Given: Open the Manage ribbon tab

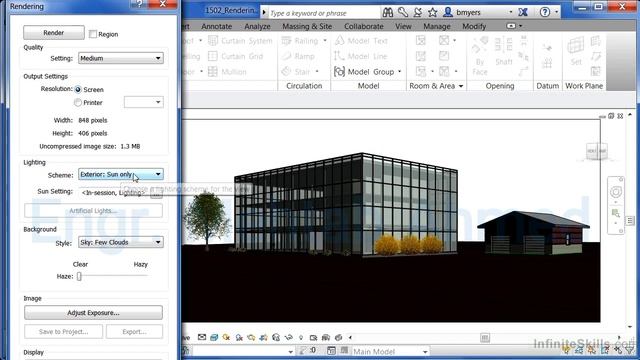Looking at the screenshot, I should coord(437,26).
